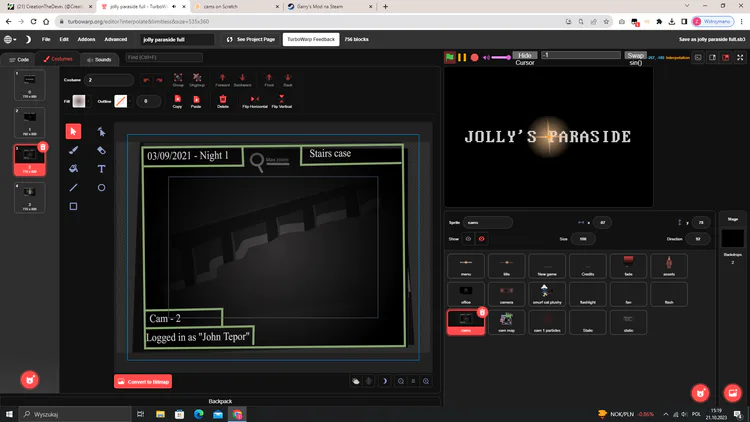Toggle the moon icon below the canvas
Screen dimensions: 750x422
(x=385, y=381)
